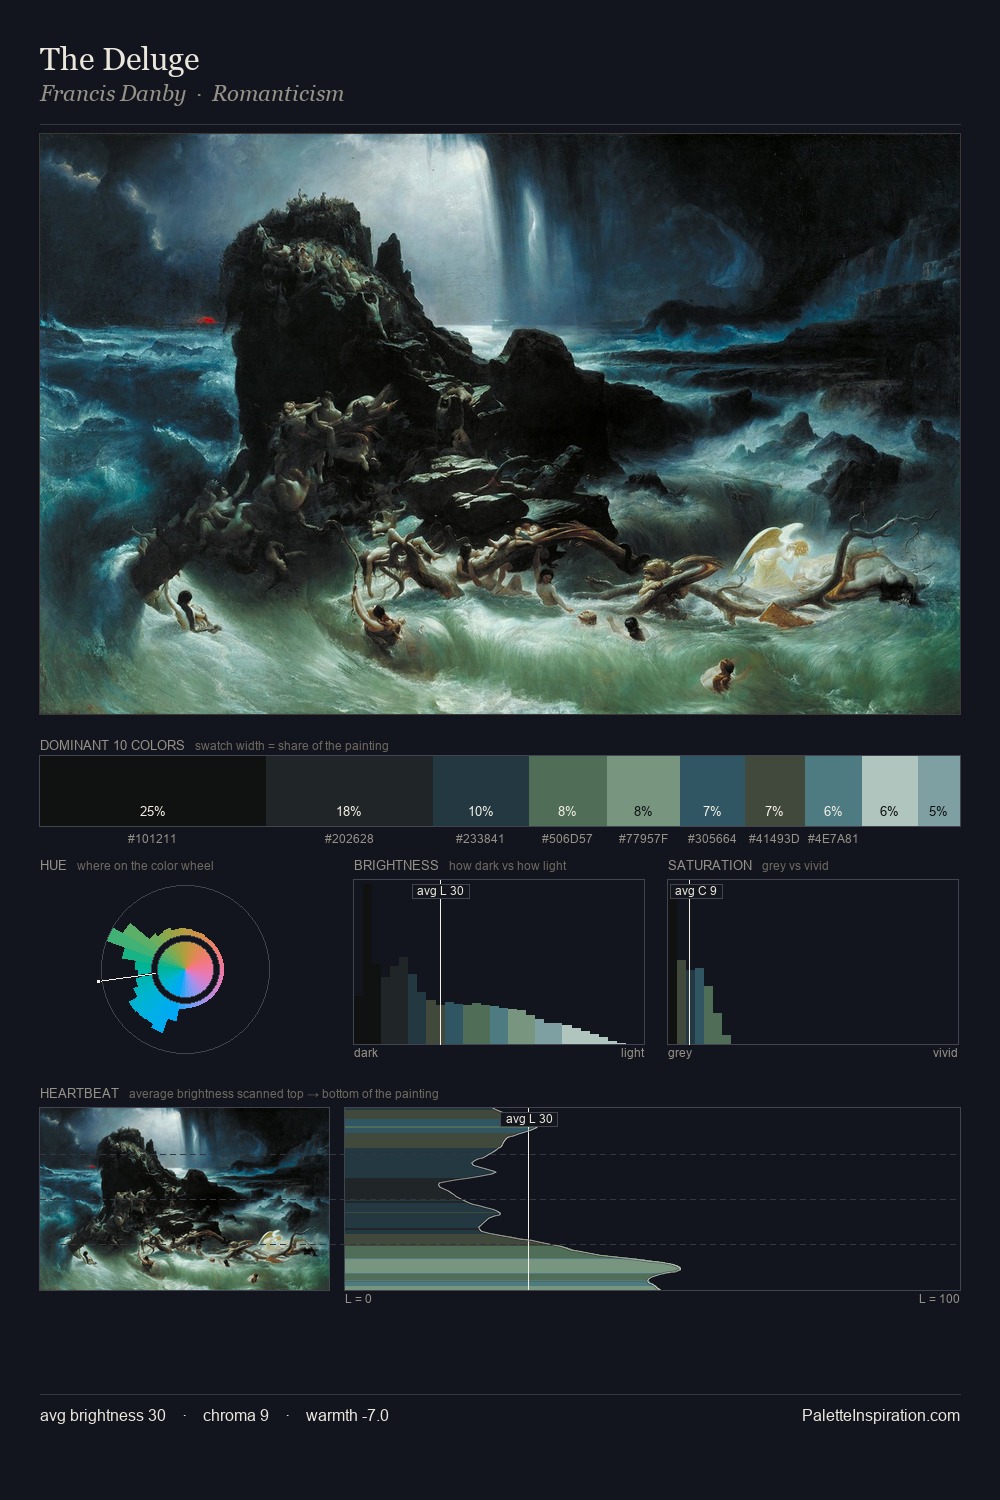The width and height of the screenshot is (1000, 1500).
Task: Select the hex label #4E7A81
Action: (833, 839)
